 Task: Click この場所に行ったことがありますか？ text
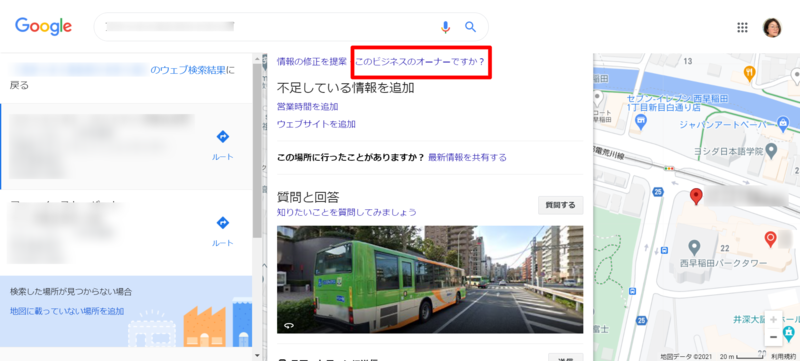tap(351, 158)
